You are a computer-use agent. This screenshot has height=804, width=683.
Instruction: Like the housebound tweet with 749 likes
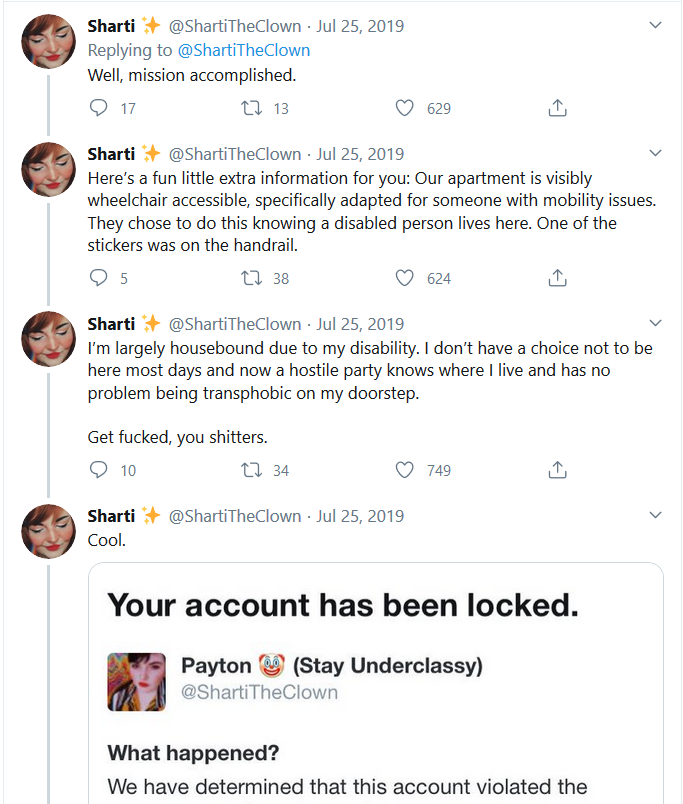(404, 470)
